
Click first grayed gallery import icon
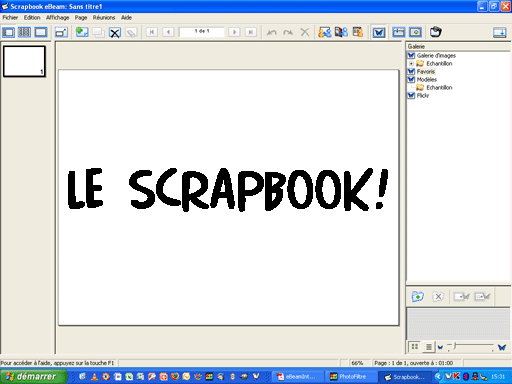(462, 296)
